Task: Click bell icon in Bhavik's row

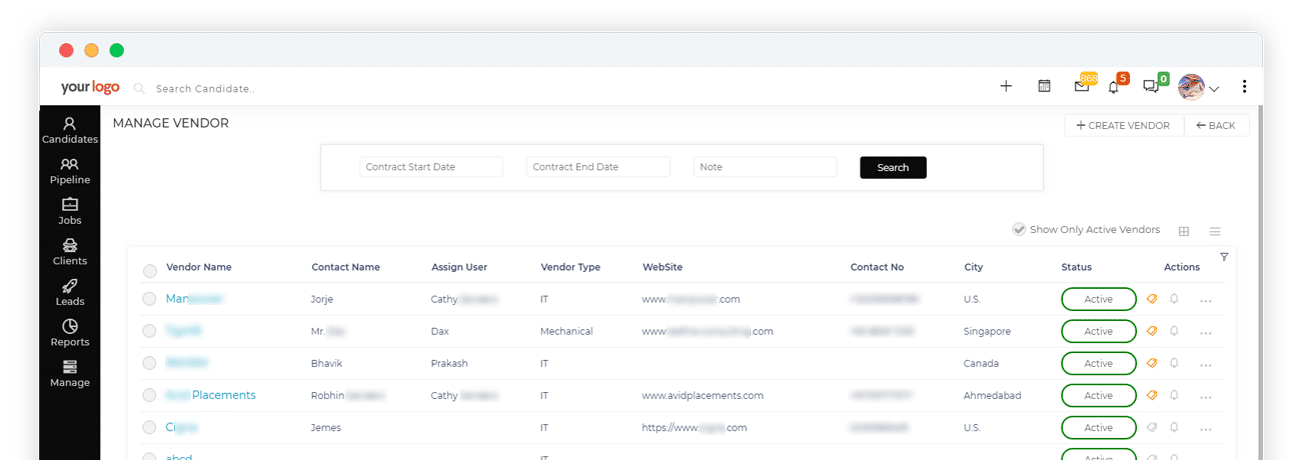Action: [1175, 363]
